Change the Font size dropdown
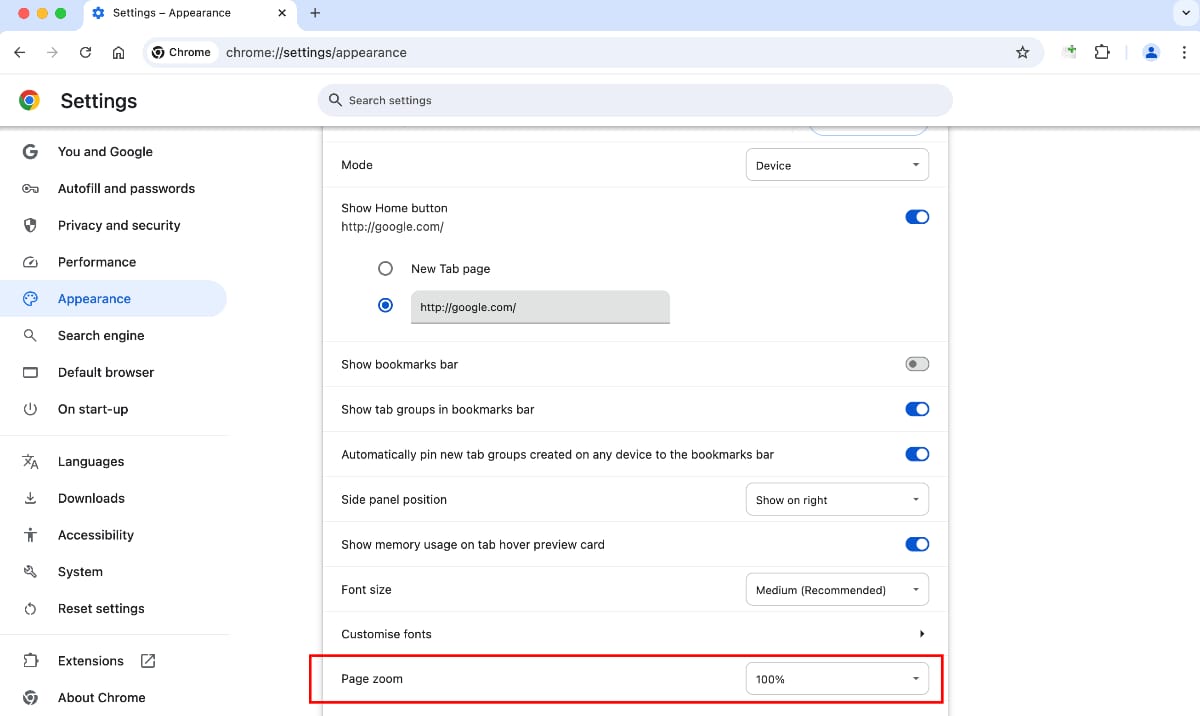1200x716 pixels. pyautogui.click(x=837, y=589)
